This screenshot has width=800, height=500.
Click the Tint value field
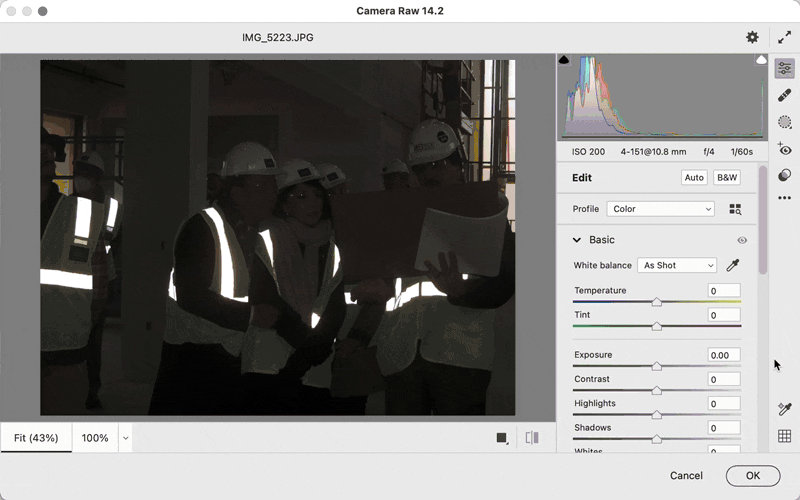pos(724,315)
